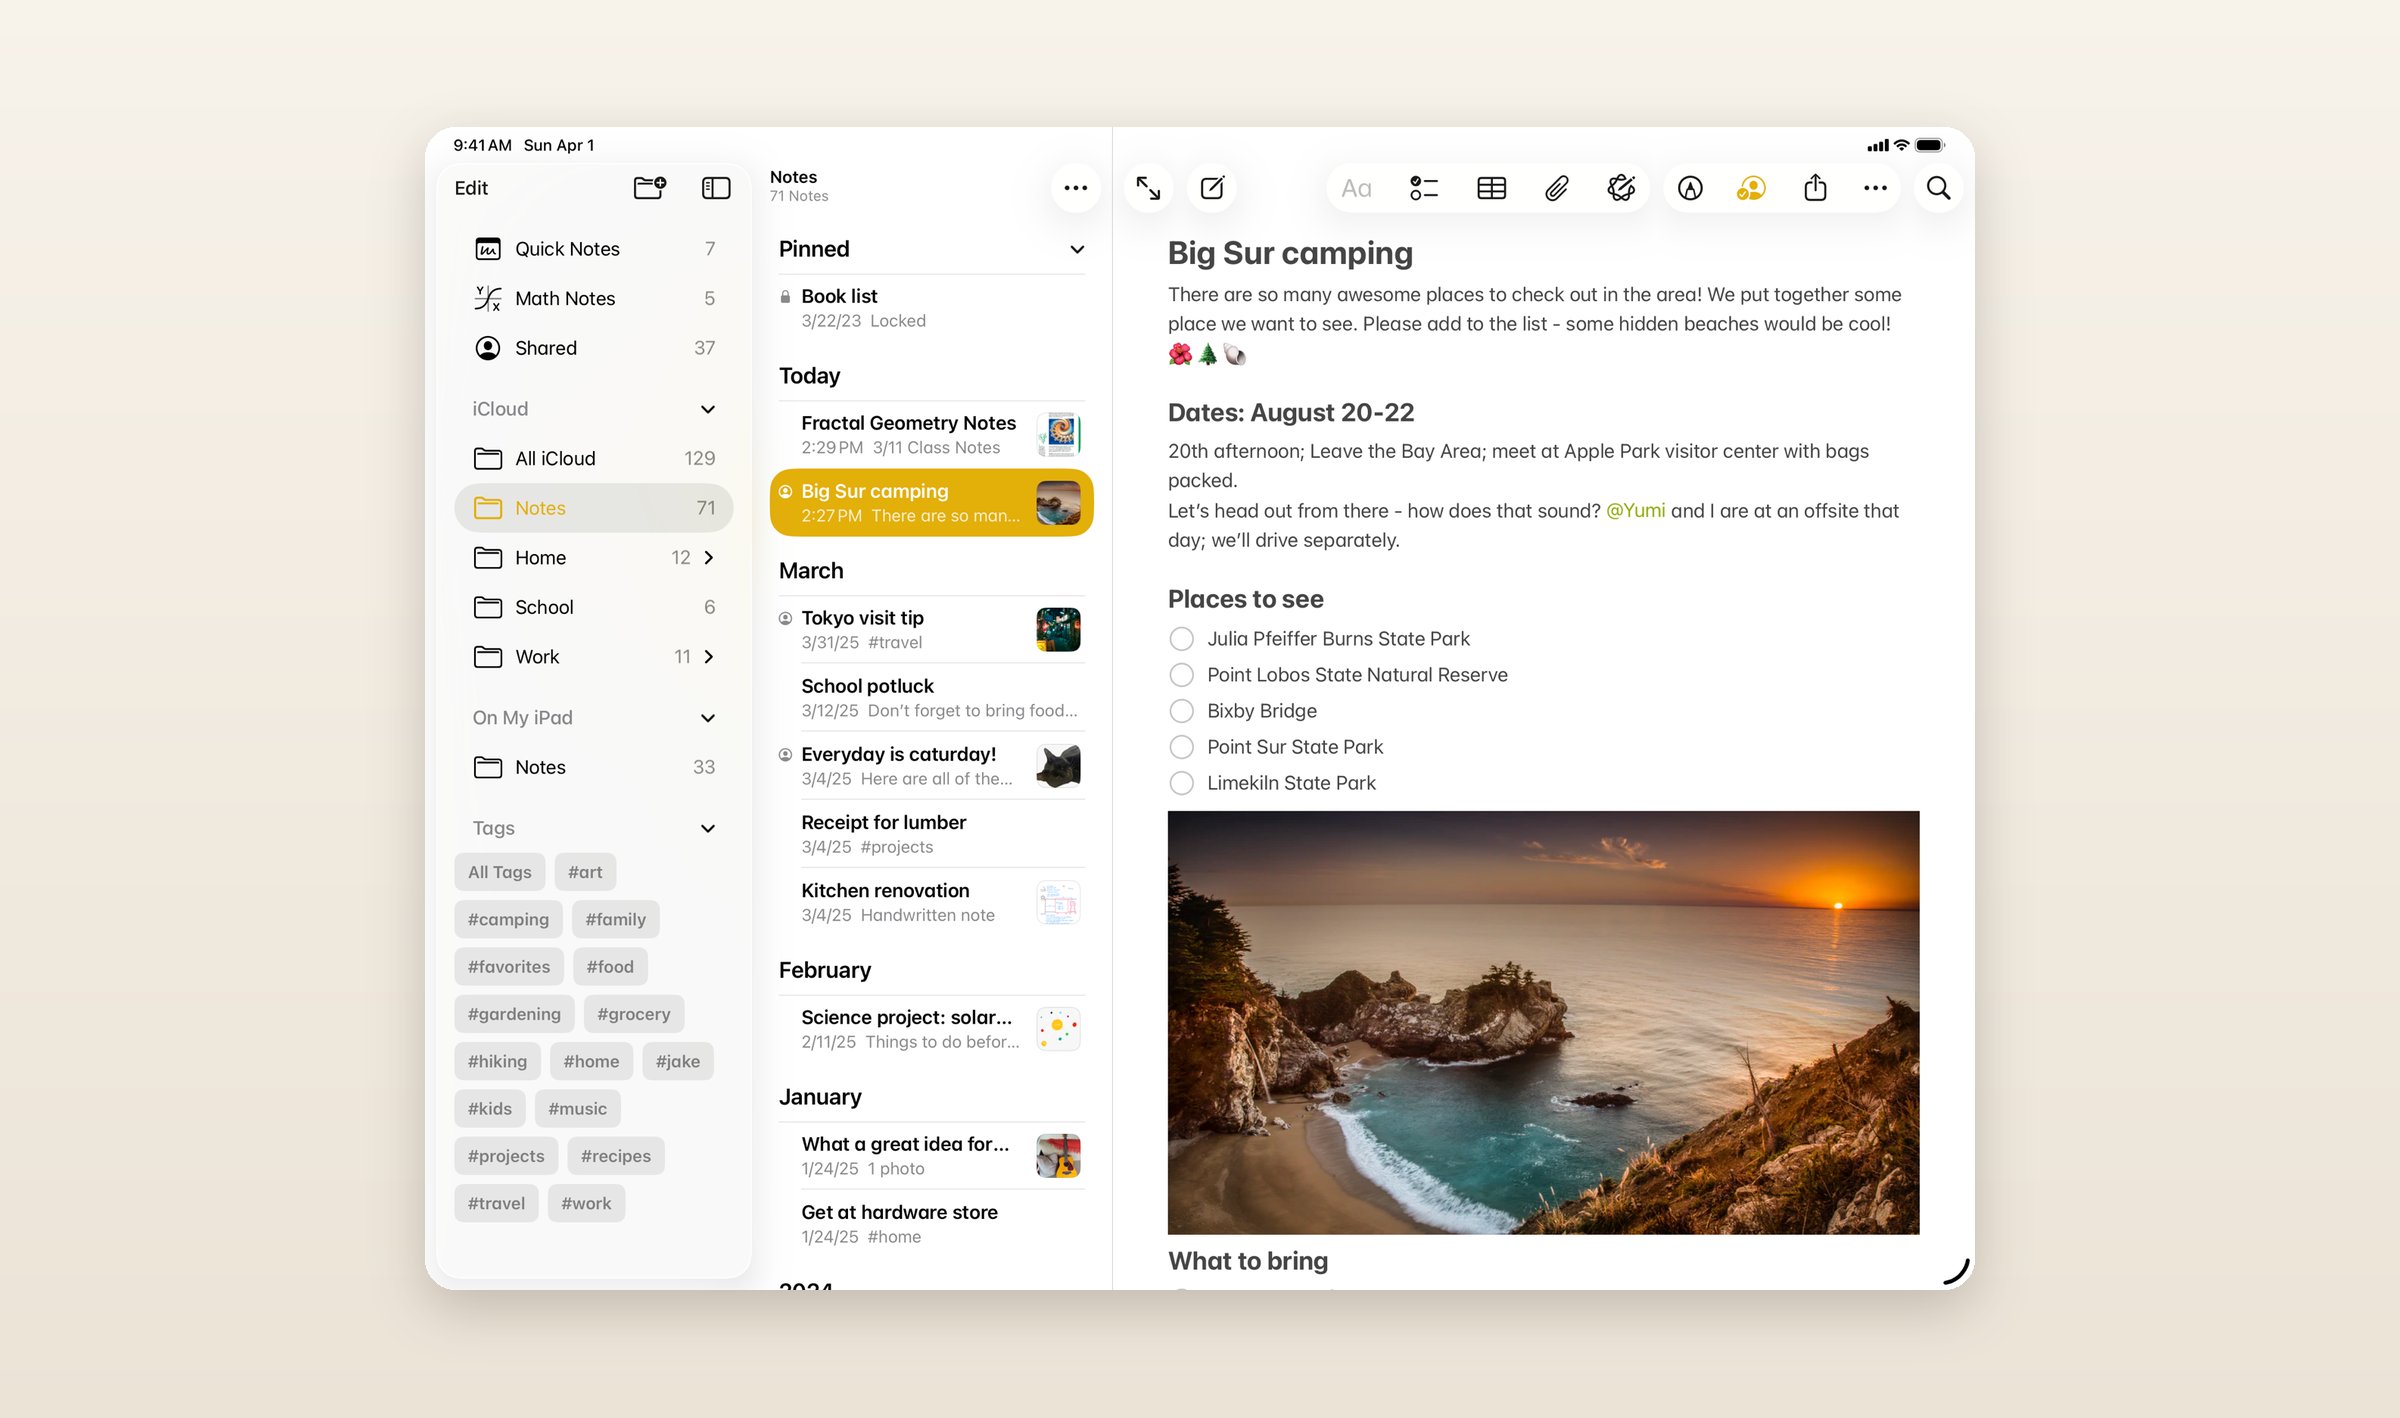Screen dimensions: 2400x1418
Task: Collapse the On My iPad section
Action: [x=708, y=718]
